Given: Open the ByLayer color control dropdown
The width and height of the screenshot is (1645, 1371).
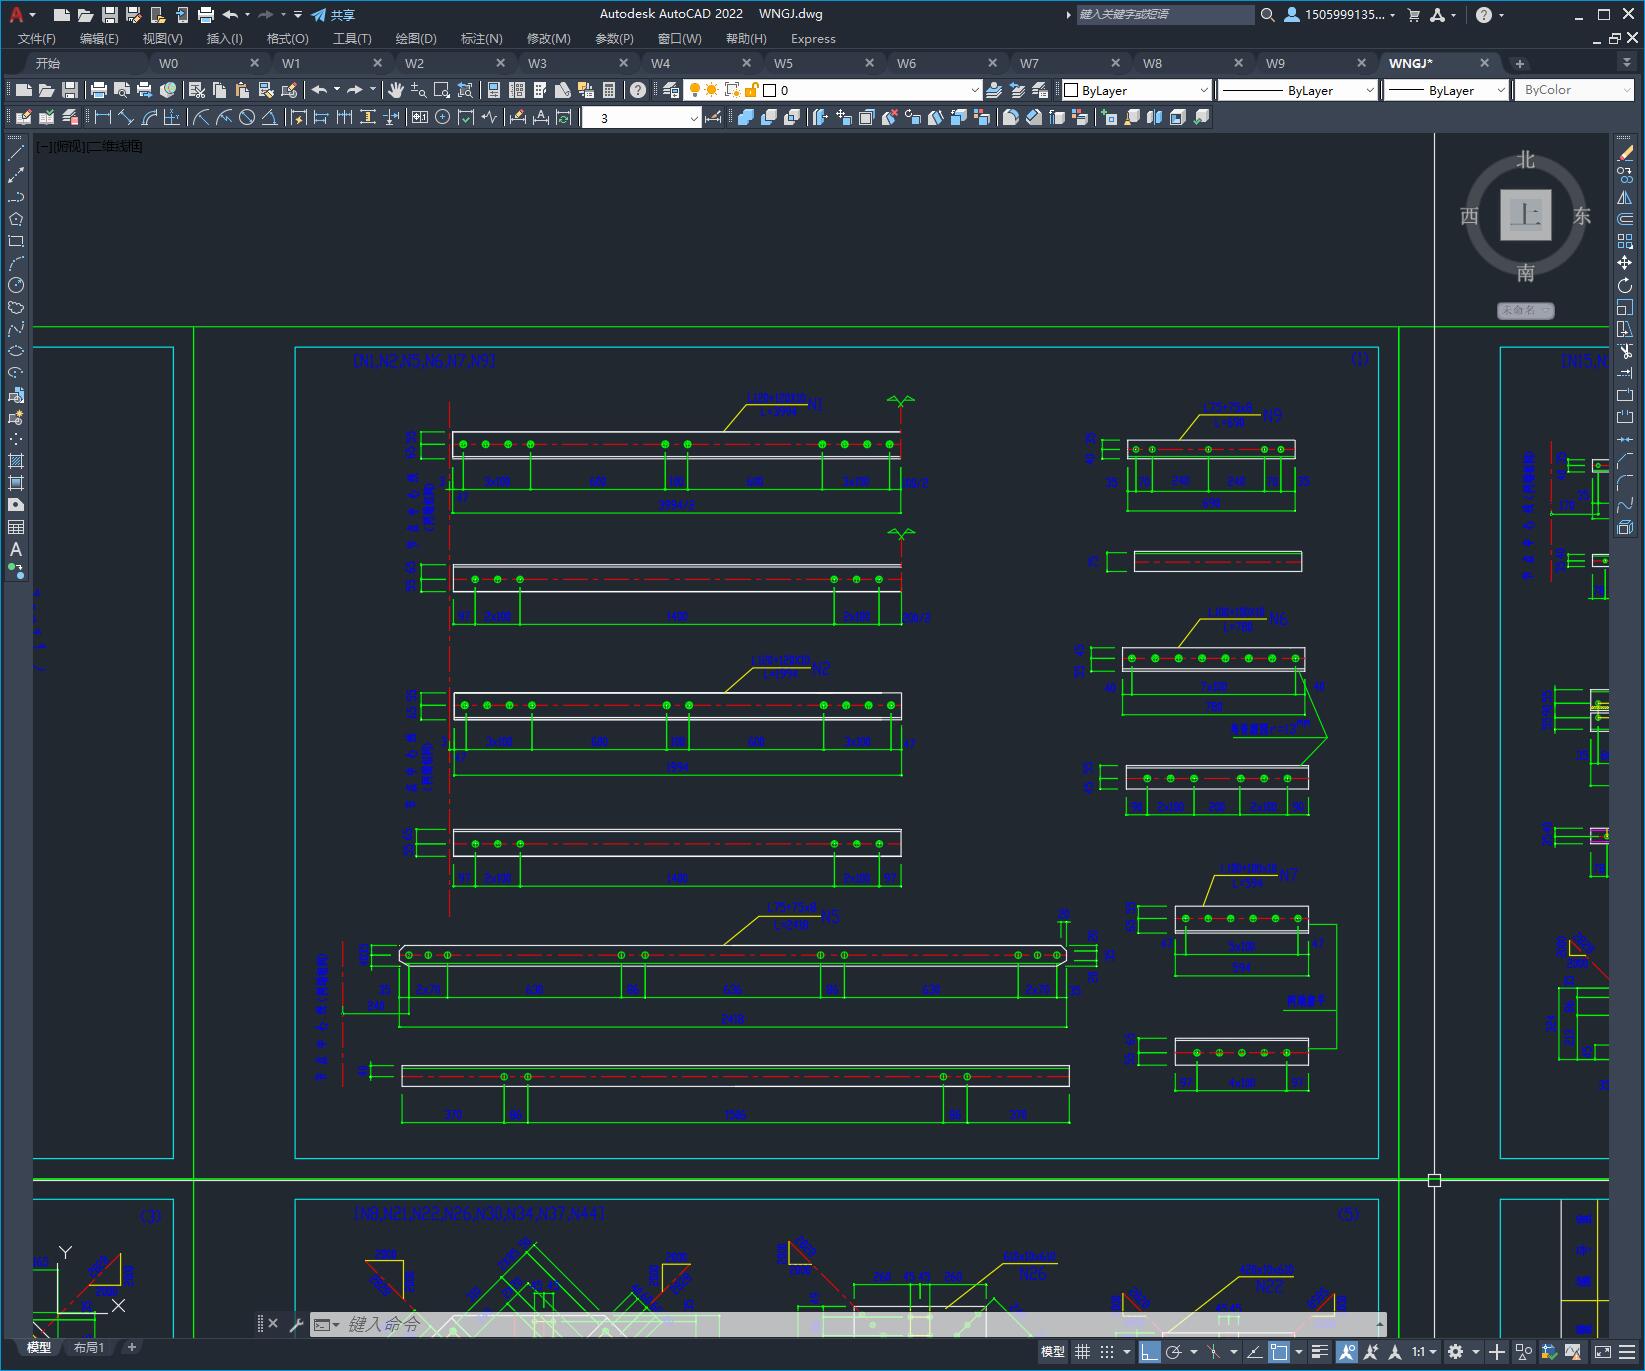Looking at the screenshot, I should (1136, 90).
